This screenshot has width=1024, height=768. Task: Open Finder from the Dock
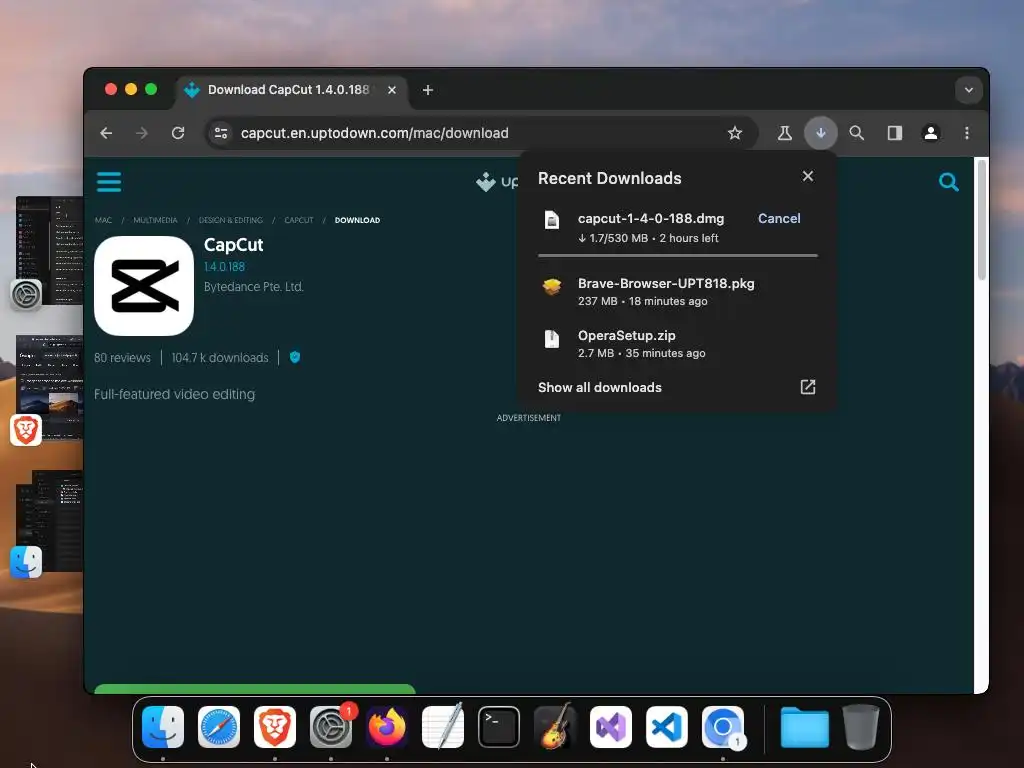click(163, 727)
